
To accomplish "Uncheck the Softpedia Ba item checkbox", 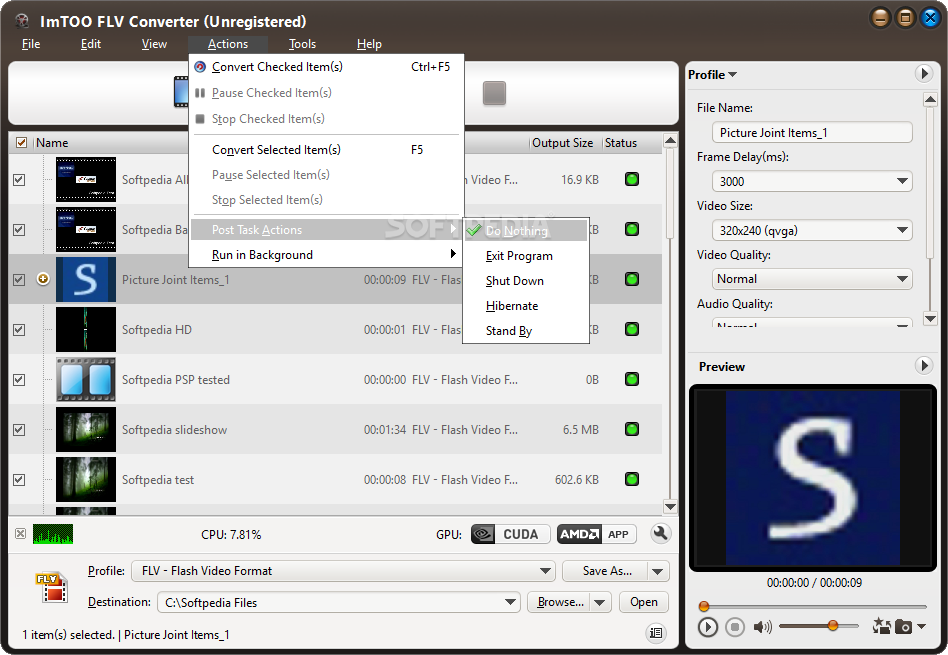I will 19,230.
